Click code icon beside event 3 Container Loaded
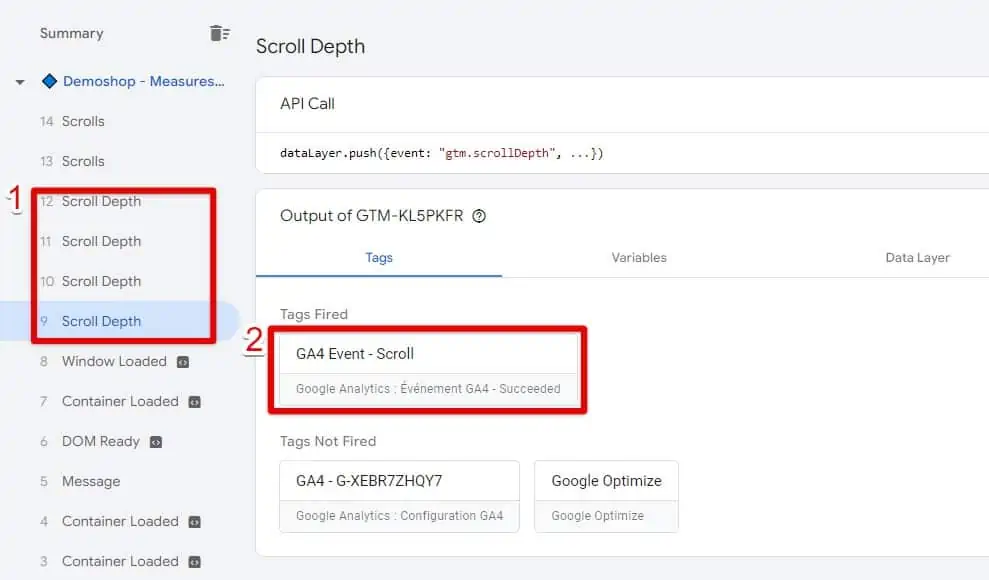Screen dimensions: 989x580 click(x=195, y=561)
